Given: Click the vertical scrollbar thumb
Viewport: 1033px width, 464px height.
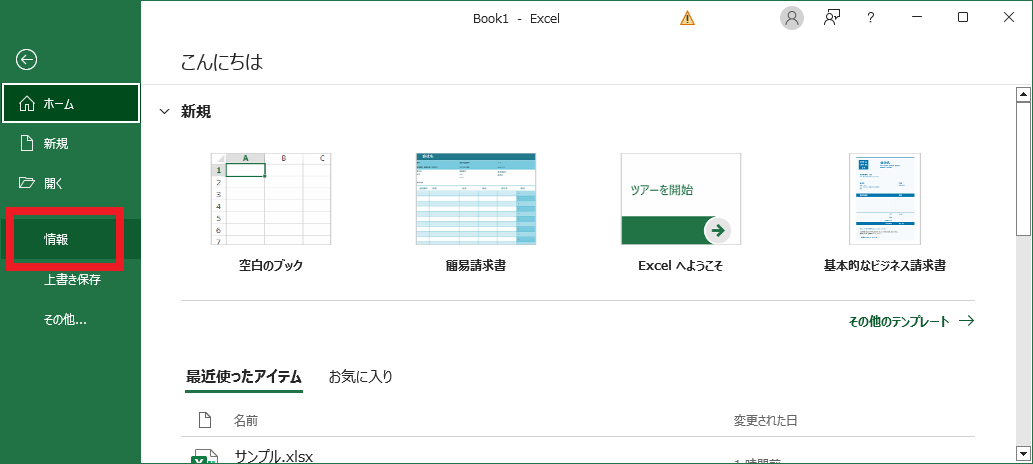Looking at the screenshot, I should point(1023,169).
